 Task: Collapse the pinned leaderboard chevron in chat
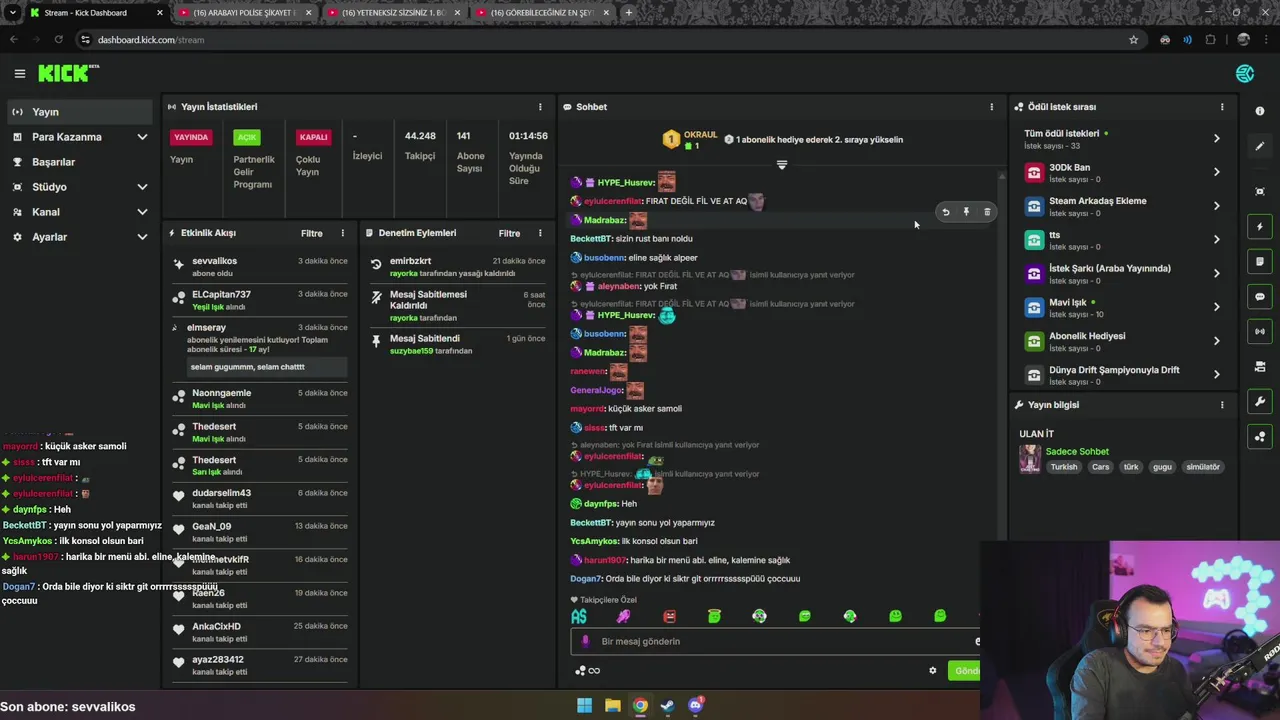(x=782, y=164)
